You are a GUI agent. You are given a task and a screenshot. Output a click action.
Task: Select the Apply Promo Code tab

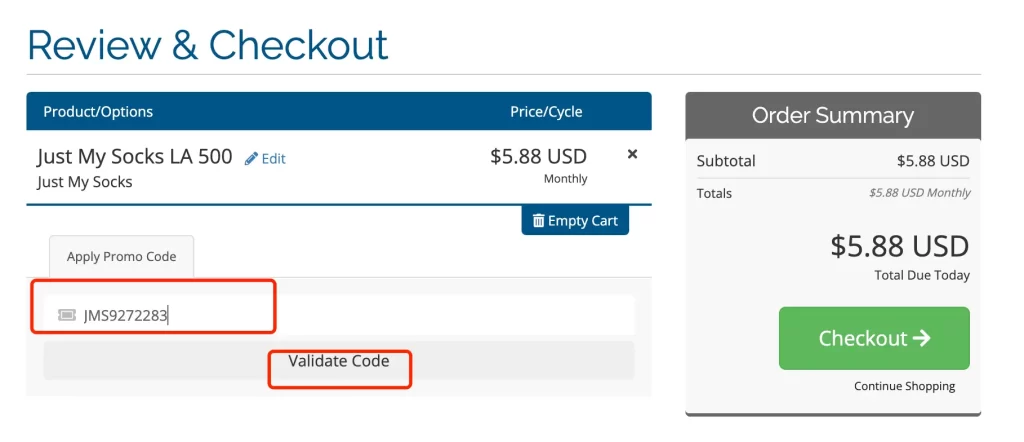pyautogui.click(x=121, y=257)
